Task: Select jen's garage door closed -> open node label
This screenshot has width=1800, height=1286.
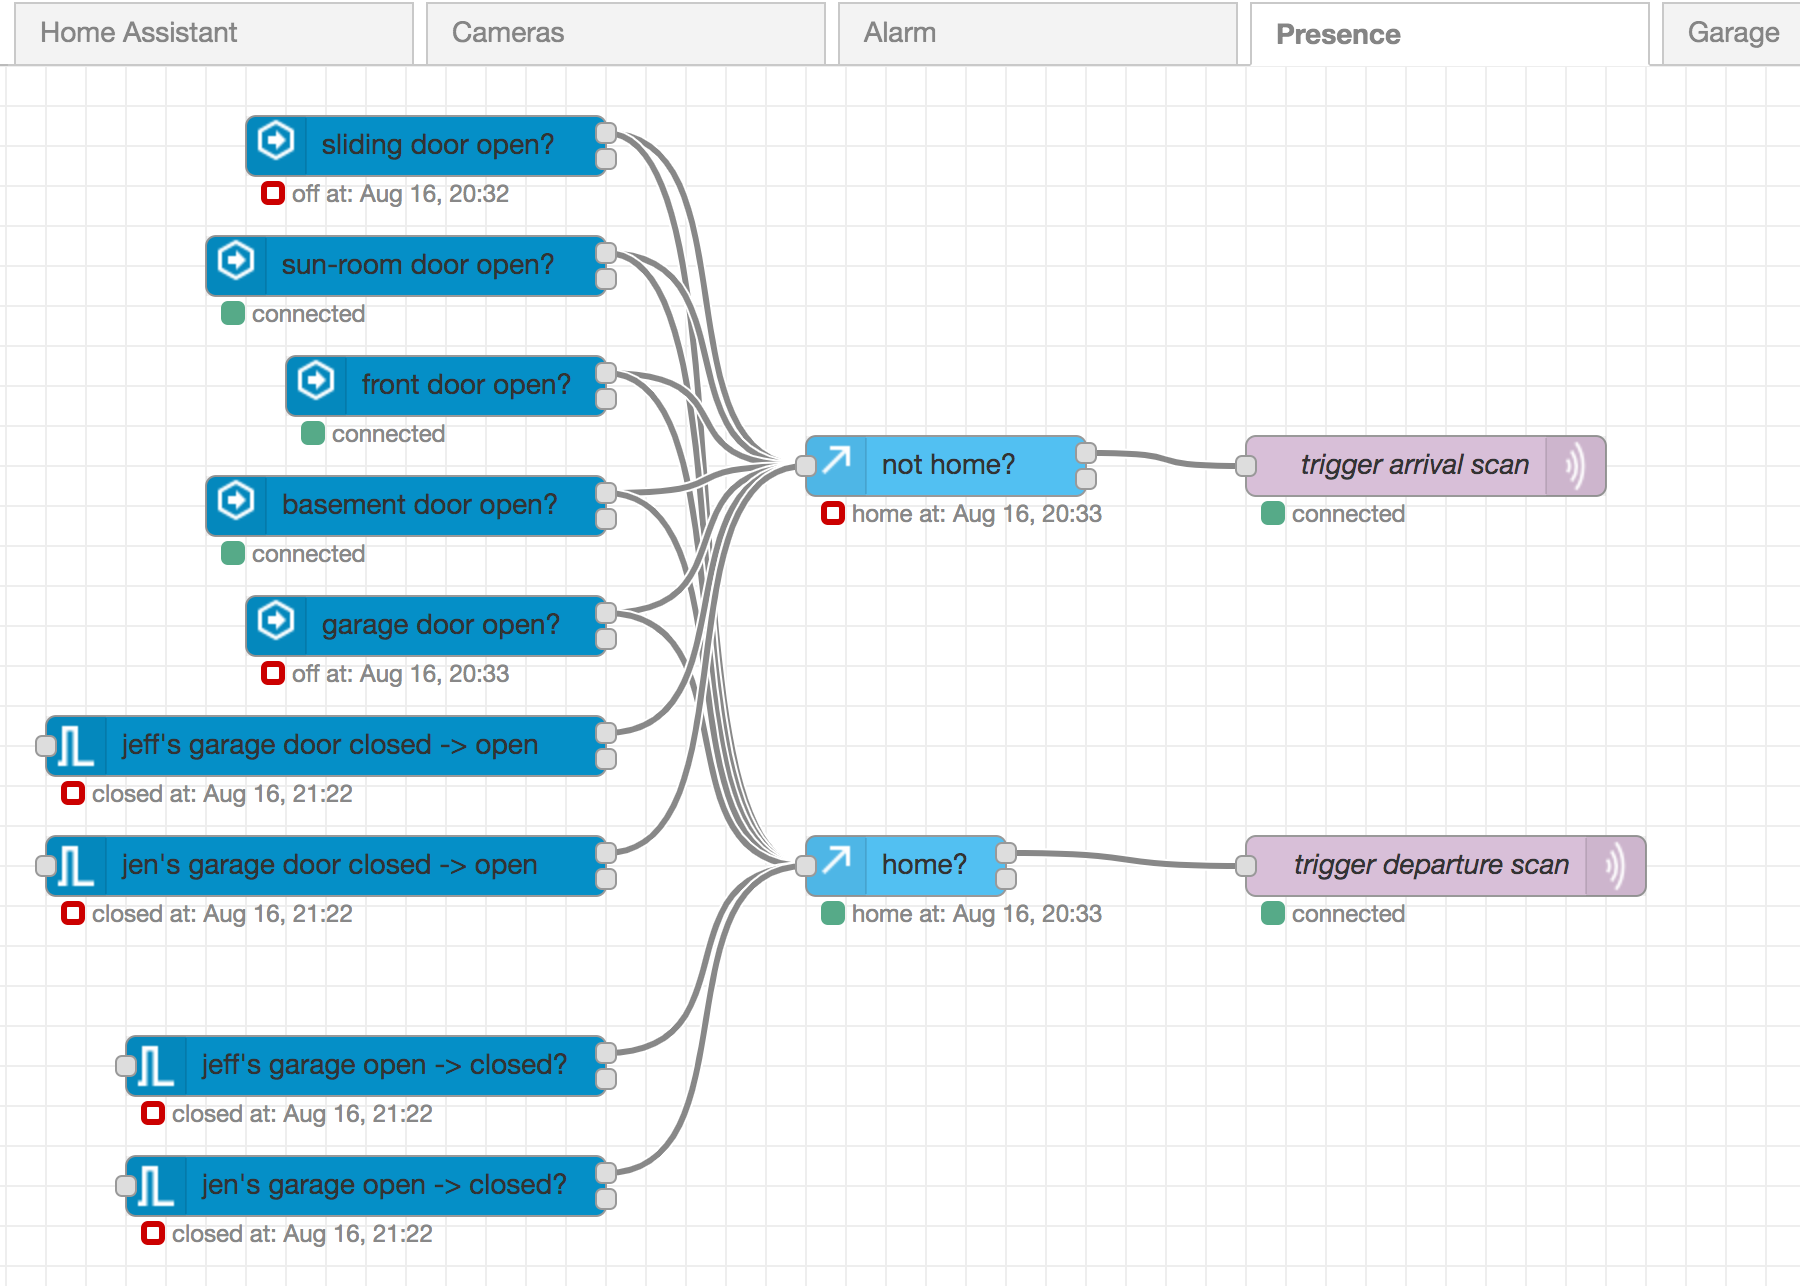Action: pyautogui.click(x=329, y=865)
